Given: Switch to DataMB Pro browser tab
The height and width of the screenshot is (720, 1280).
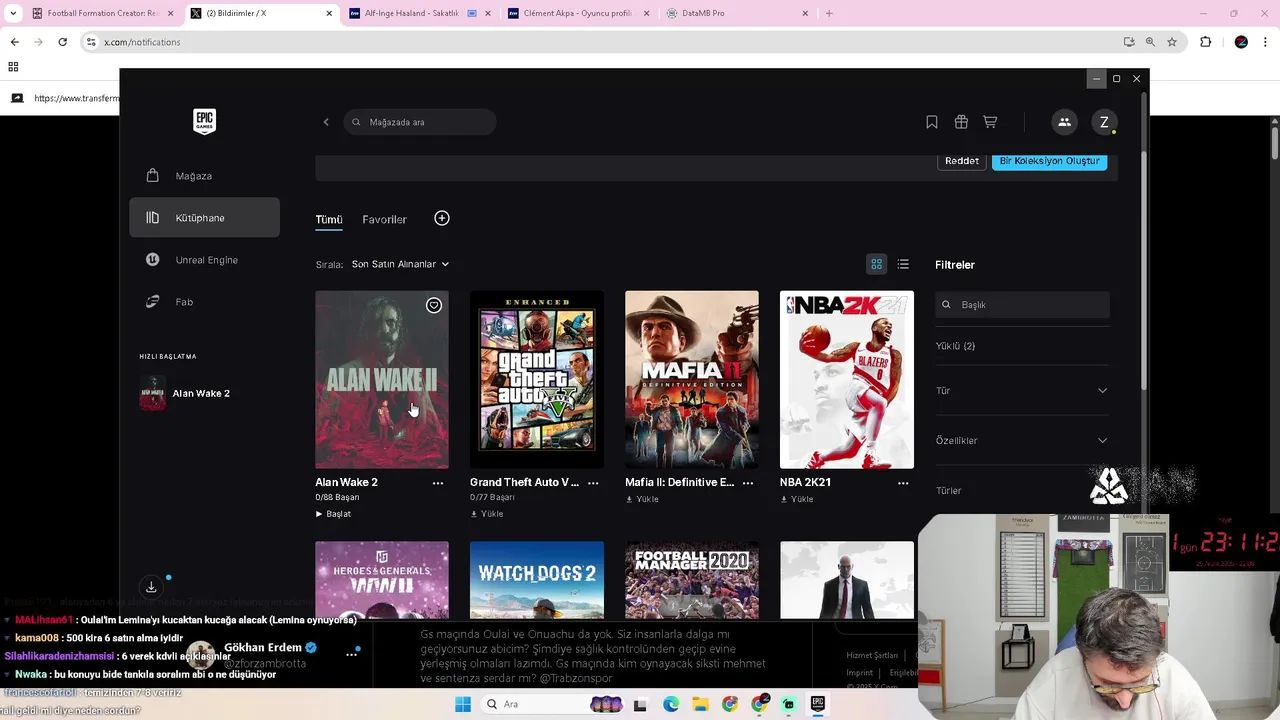Looking at the screenshot, I should point(737,13).
